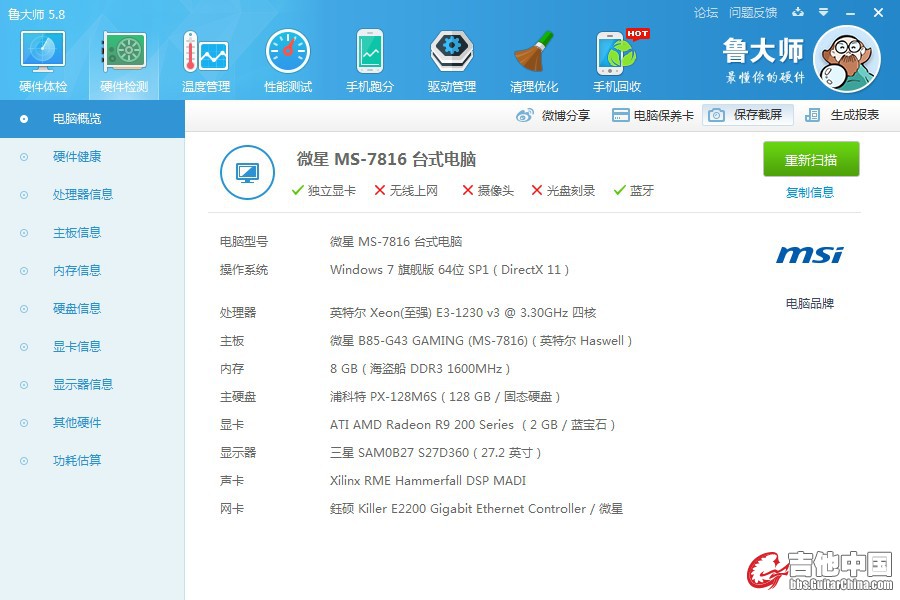This screenshot has width=900, height=600.
Task: Open 电脑保养卡 maintenance card
Action: 653,115
